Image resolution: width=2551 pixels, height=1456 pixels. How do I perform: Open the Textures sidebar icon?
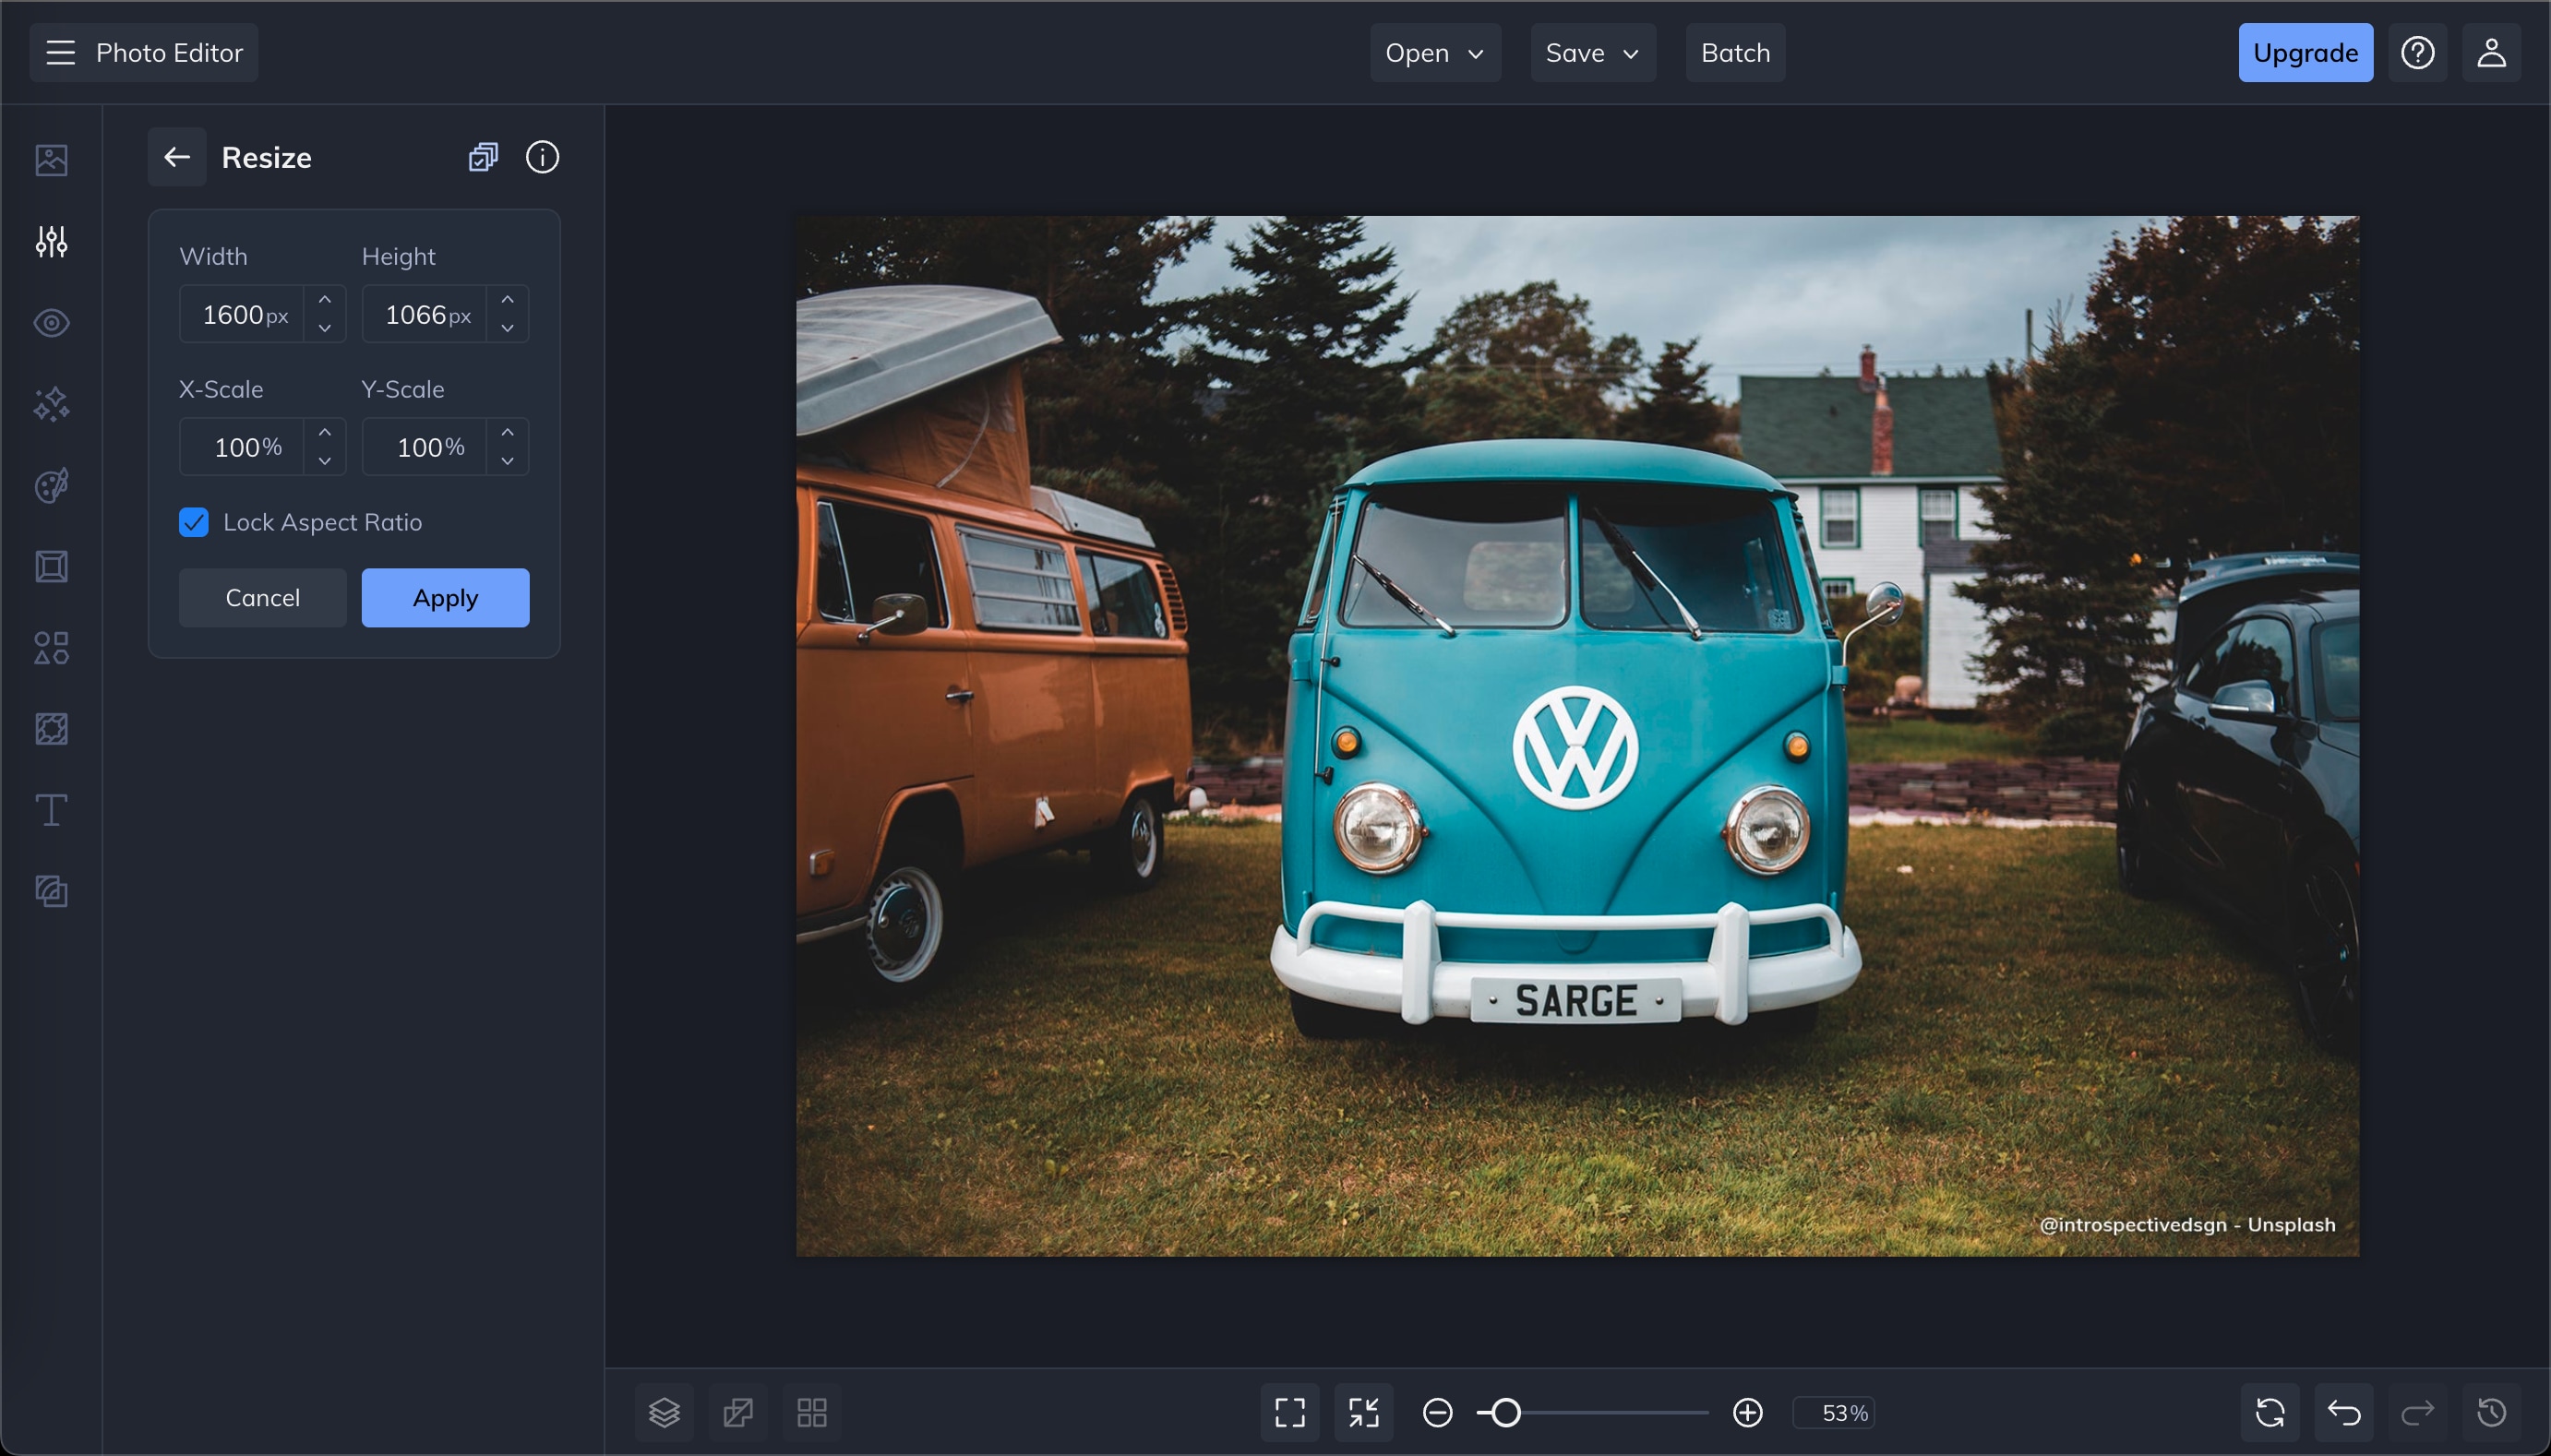pyautogui.click(x=51, y=891)
